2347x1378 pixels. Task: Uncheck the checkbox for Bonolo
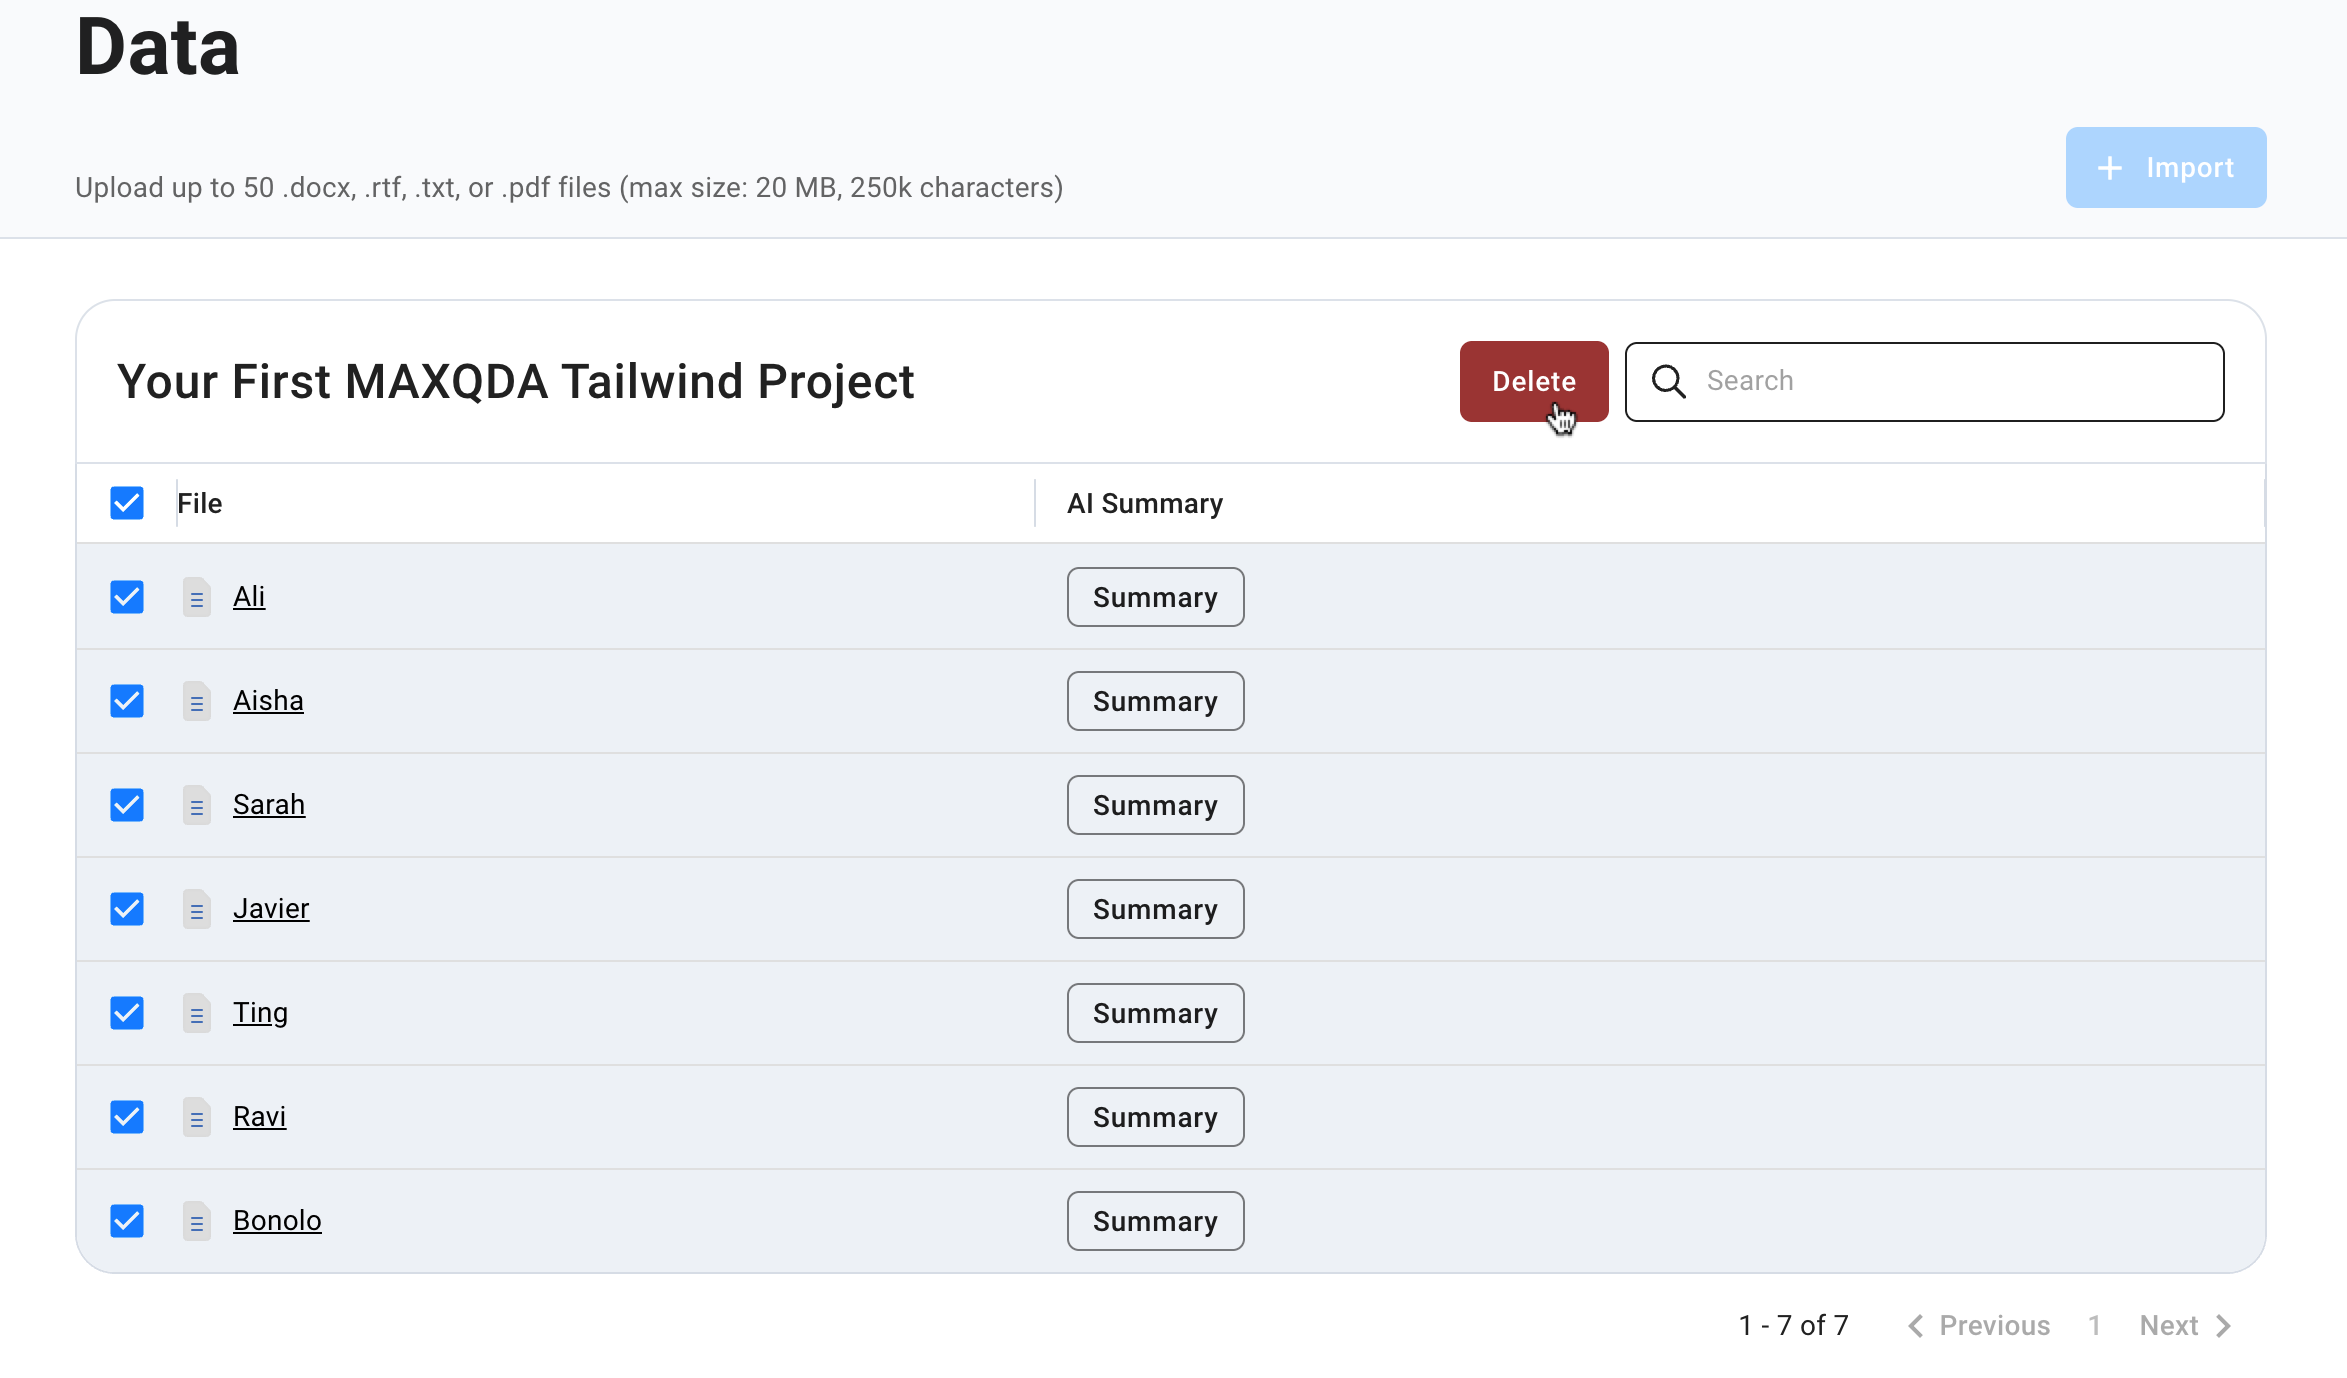click(126, 1221)
